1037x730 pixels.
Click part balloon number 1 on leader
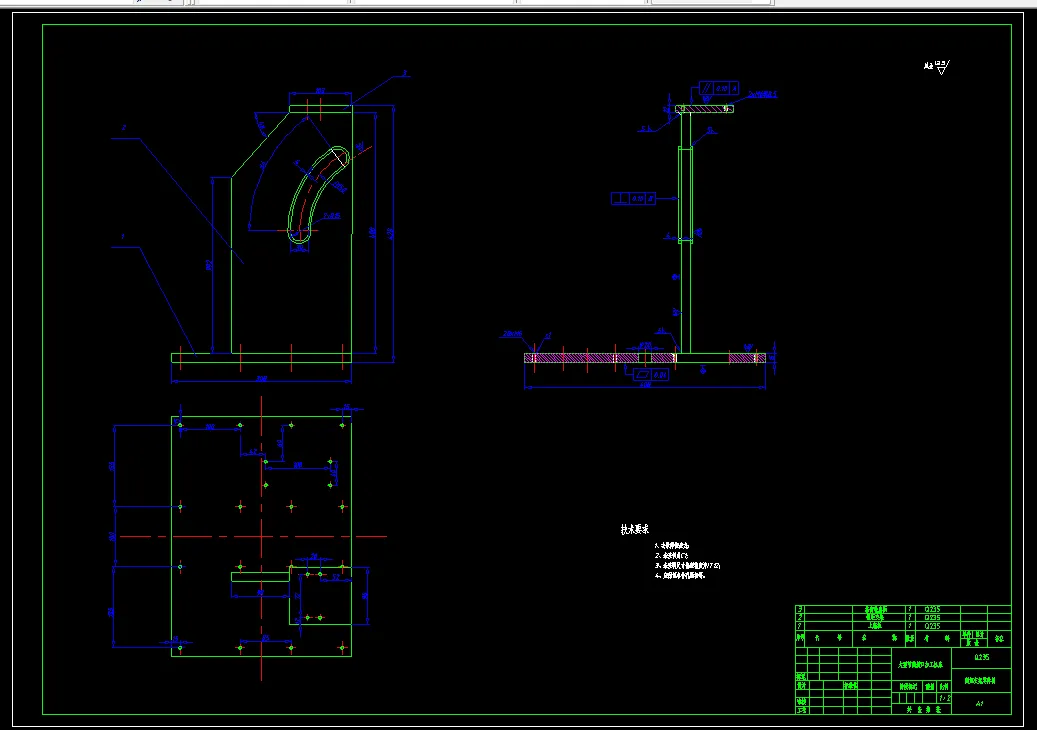point(123,237)
